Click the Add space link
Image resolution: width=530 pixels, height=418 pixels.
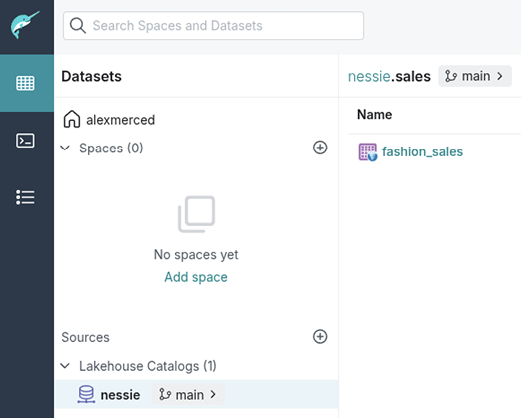[196, 277]
